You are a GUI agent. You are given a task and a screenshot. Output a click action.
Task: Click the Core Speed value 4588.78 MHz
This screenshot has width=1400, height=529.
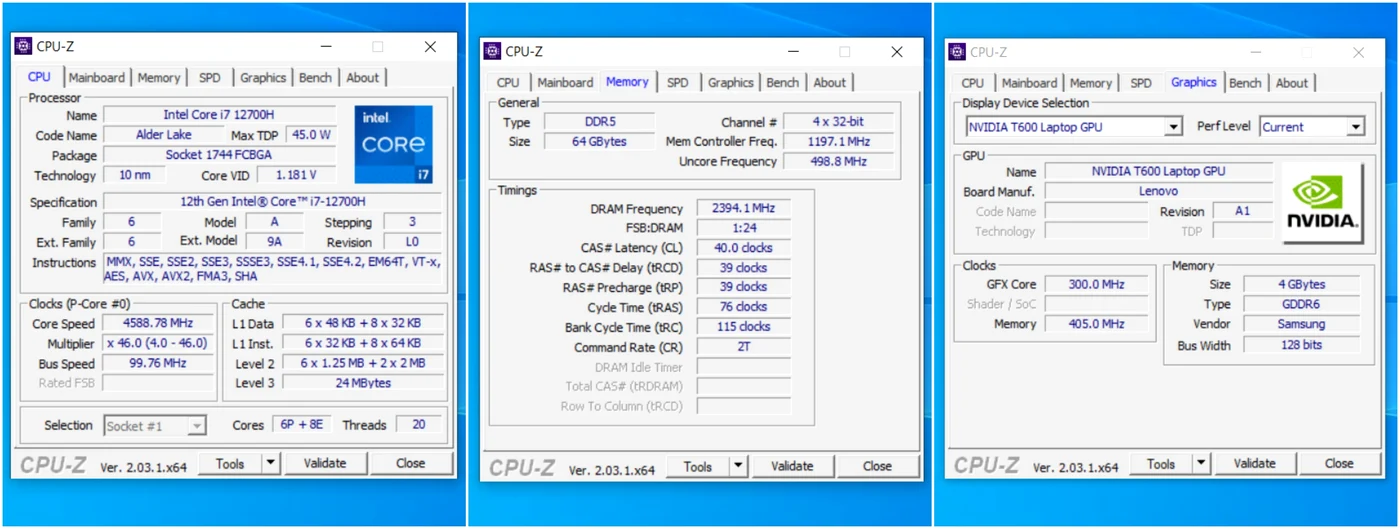[x=158, y=324]
